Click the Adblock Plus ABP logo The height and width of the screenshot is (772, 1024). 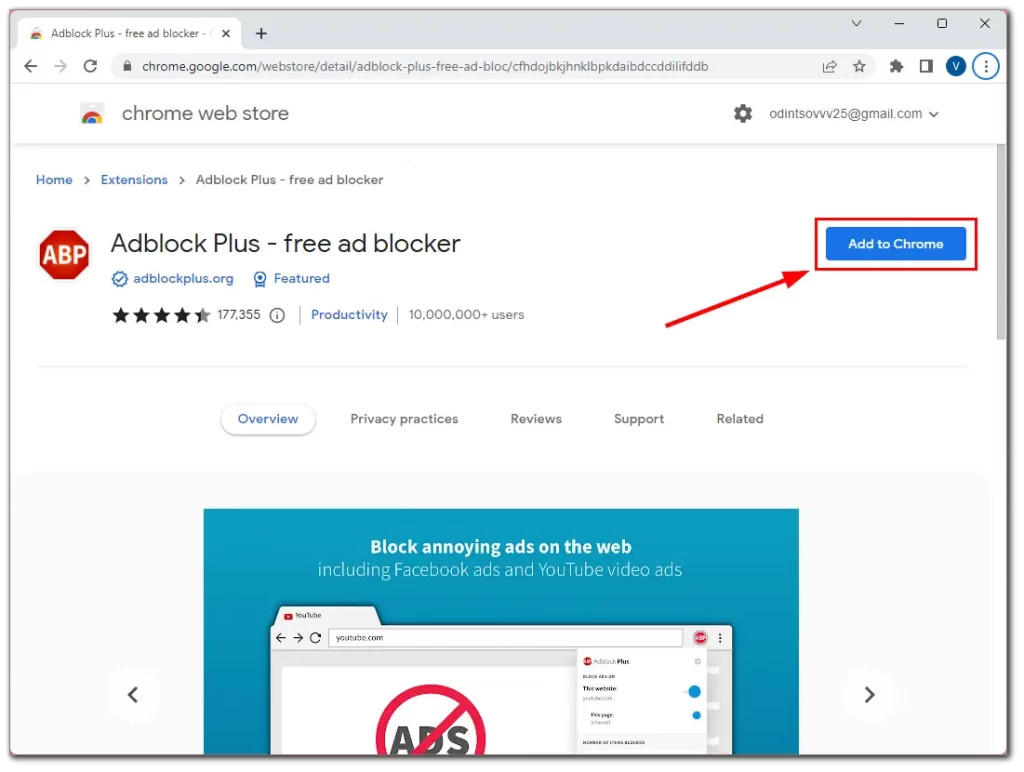[64, 254]
